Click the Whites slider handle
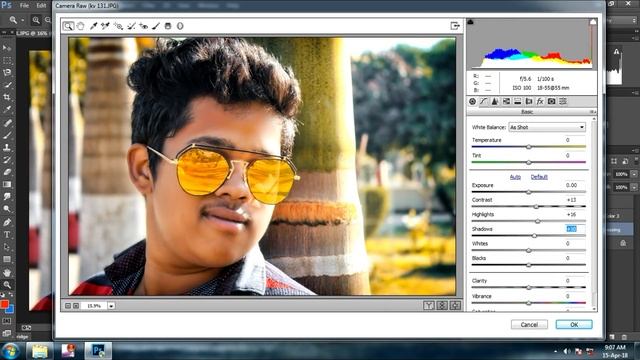This screenshot has width=640, height=360. click(529, 250)
